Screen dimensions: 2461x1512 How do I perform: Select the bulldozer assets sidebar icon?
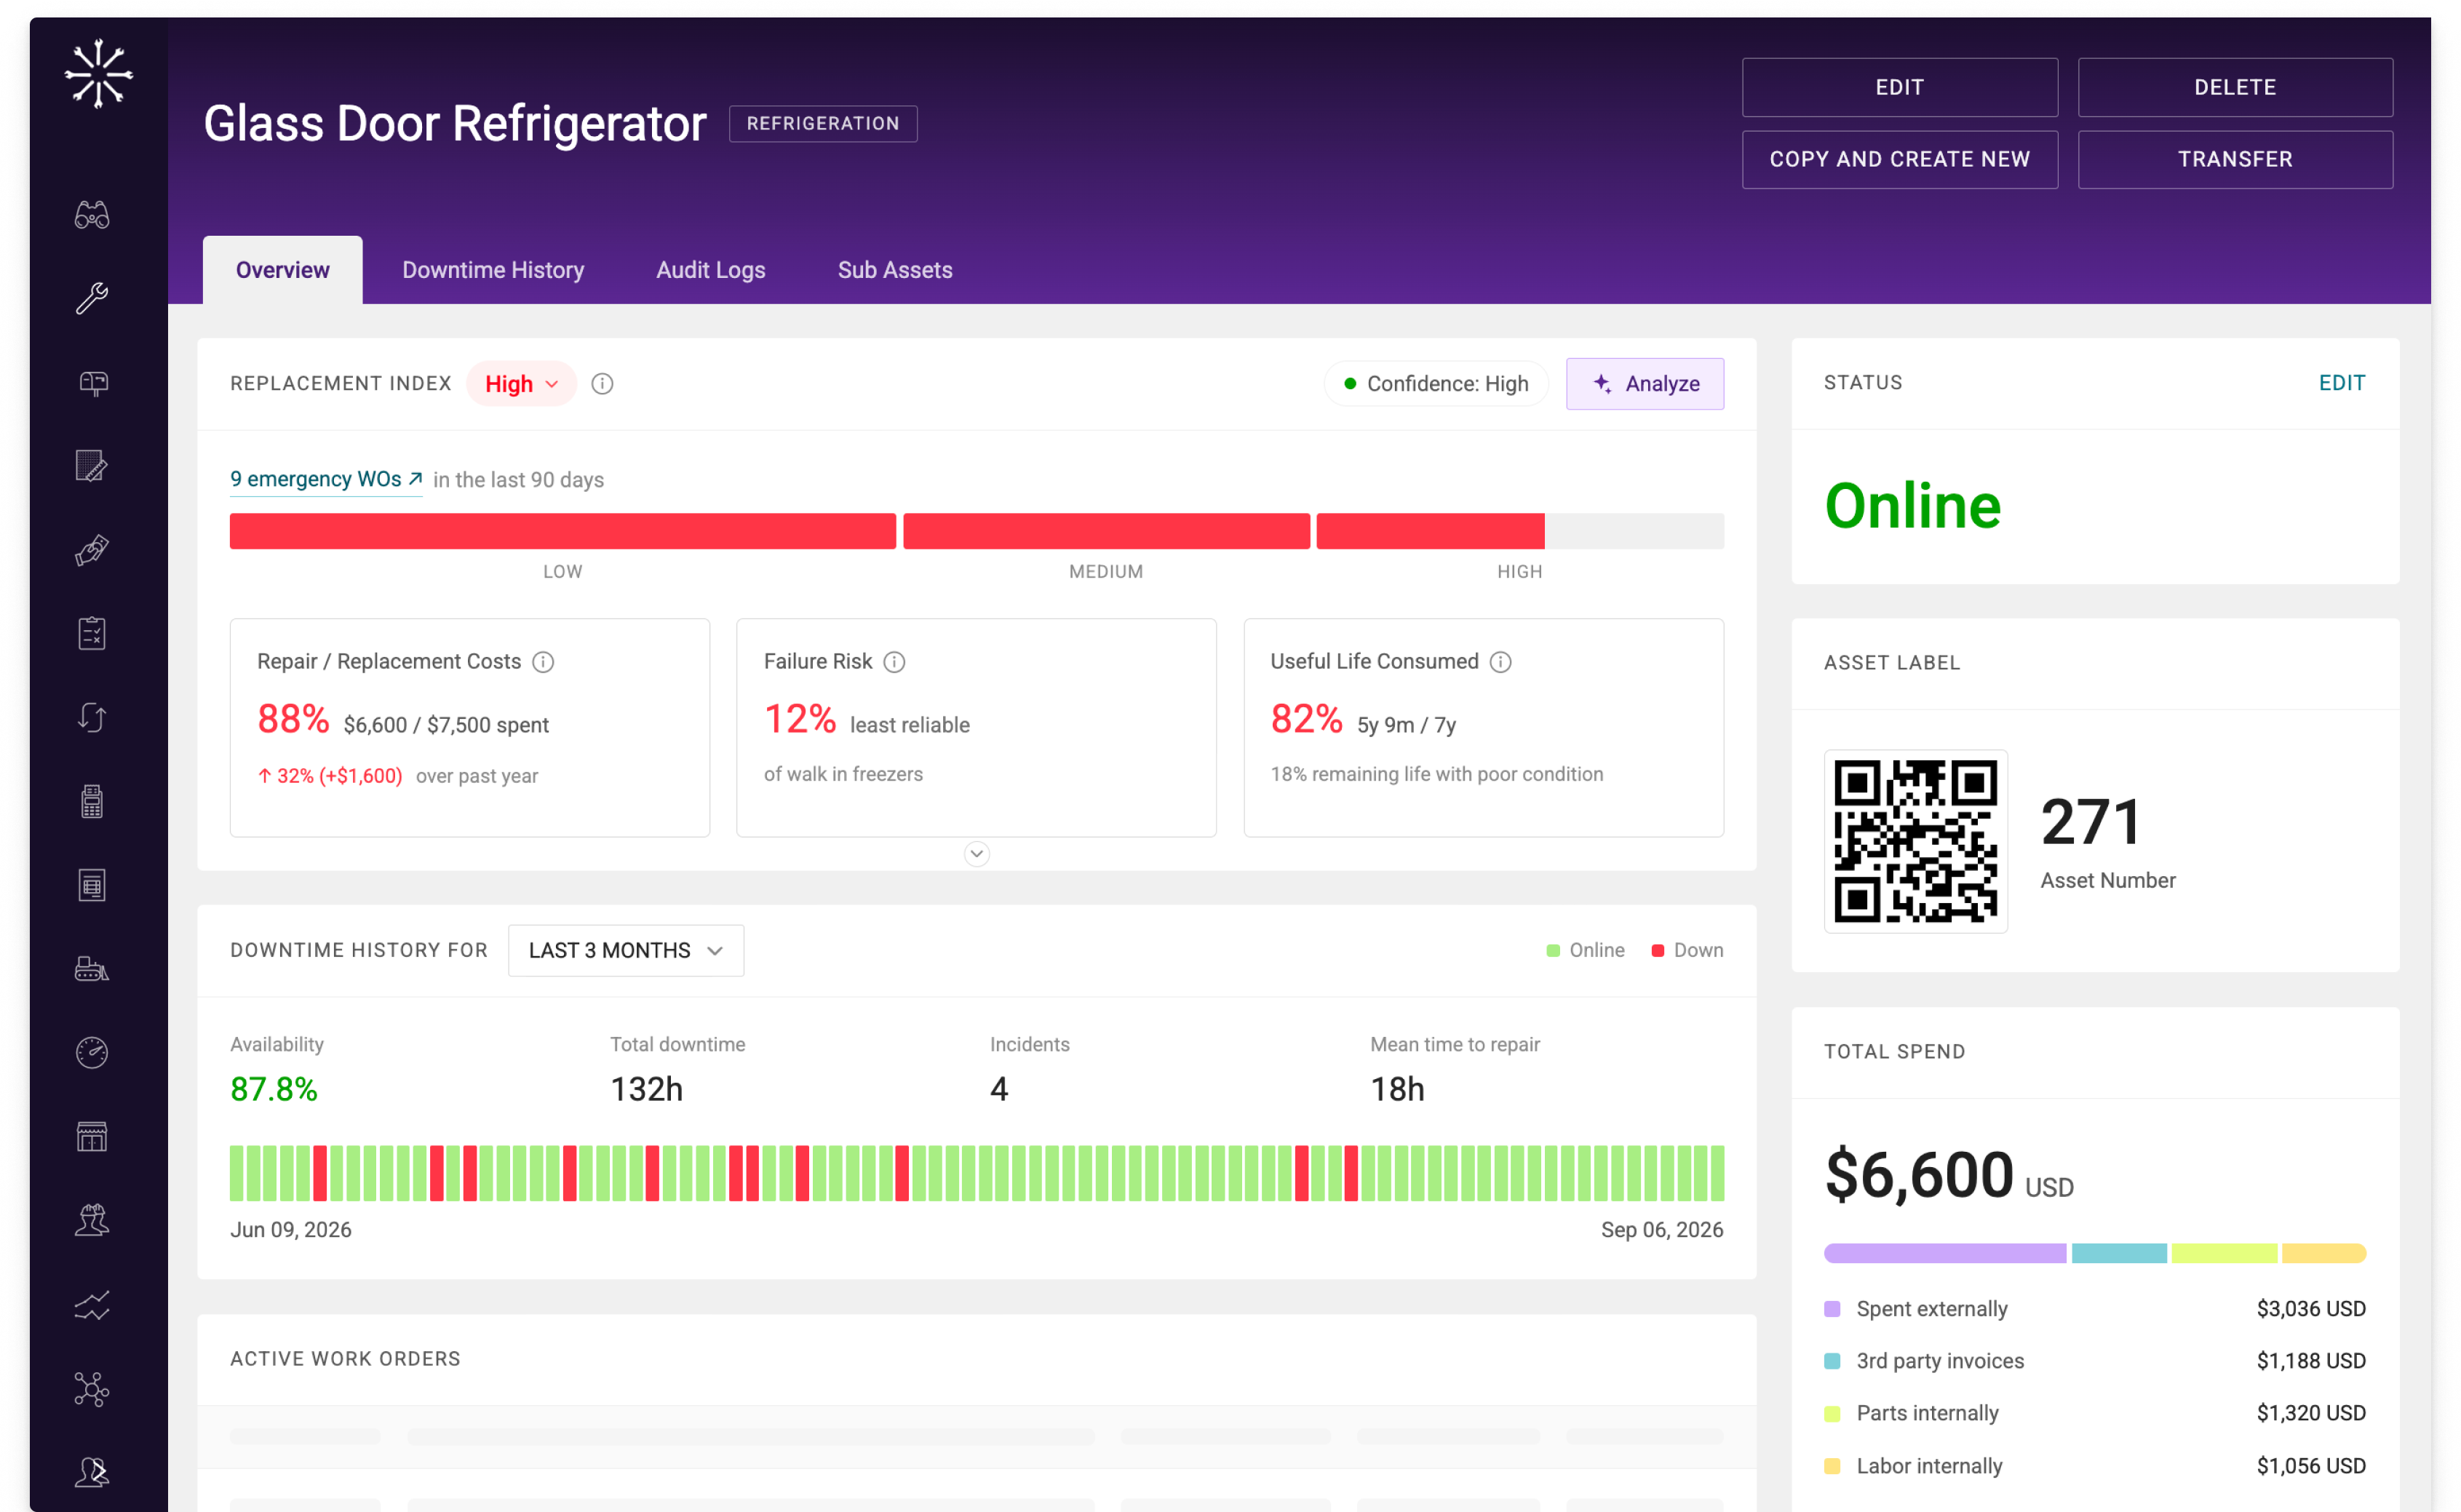point(92,968)
